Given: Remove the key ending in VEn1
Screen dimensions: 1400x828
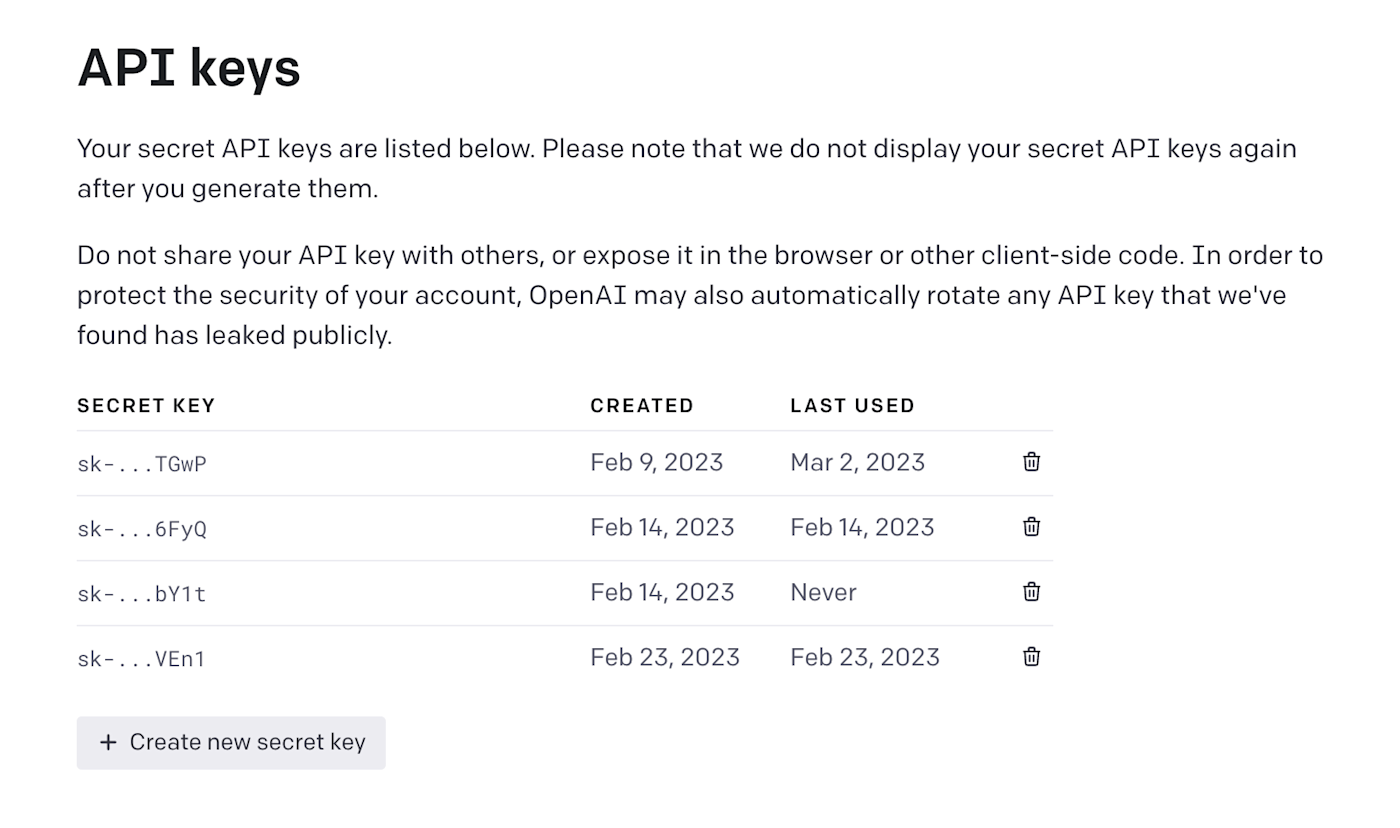Looking at the screenshot, I should [x=1031, y=657].
